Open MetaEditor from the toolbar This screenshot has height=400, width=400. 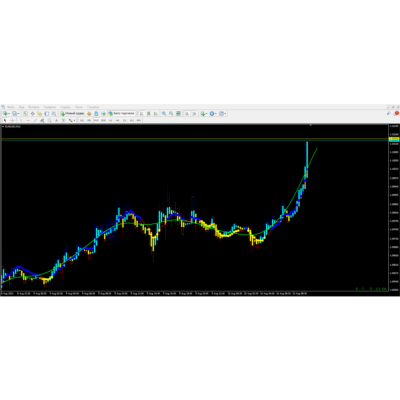[x=89, y=114]
